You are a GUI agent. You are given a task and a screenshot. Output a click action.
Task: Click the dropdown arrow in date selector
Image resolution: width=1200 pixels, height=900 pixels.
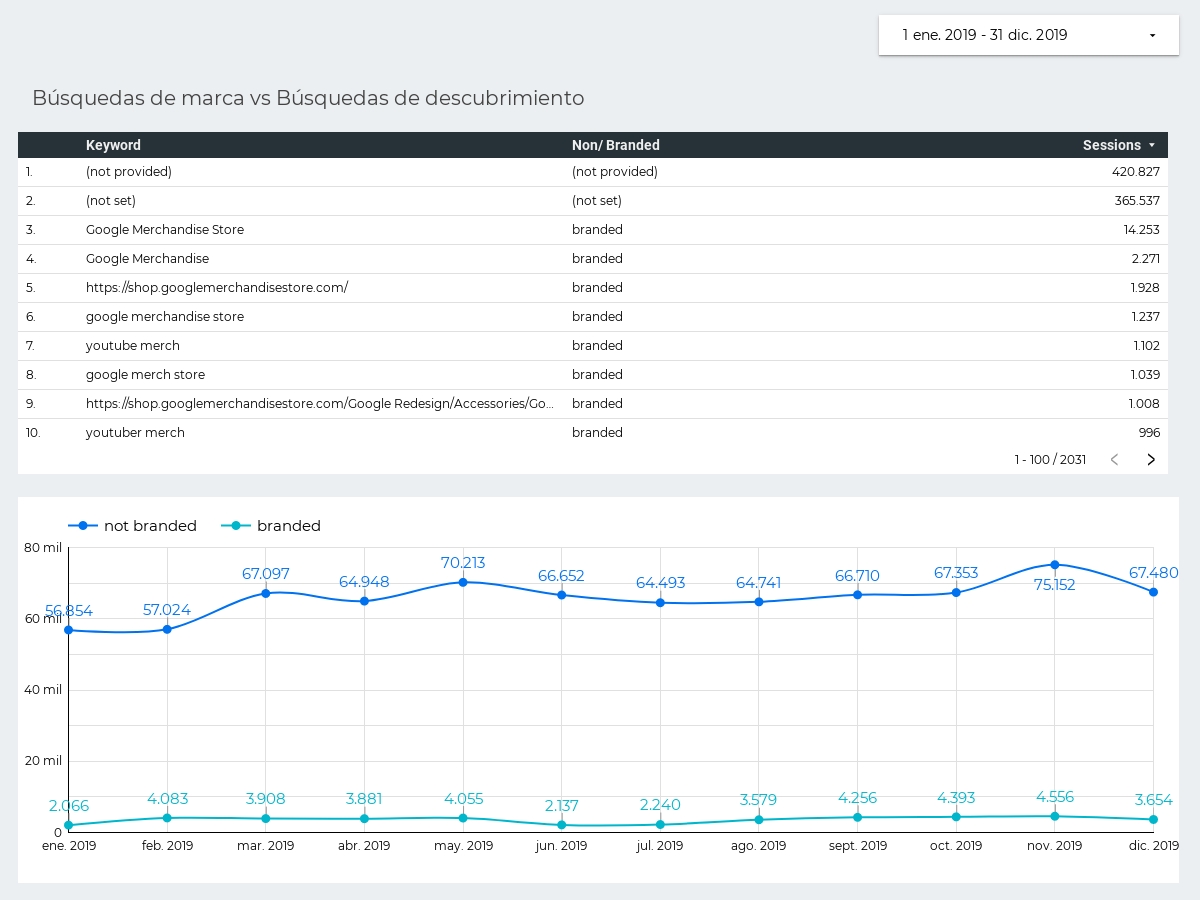click(x=1152, y=35)
